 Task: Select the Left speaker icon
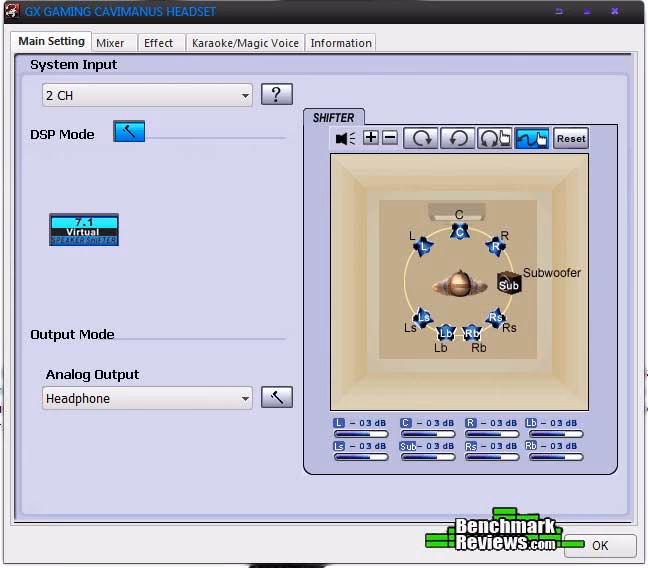click(x=423, y=246)
